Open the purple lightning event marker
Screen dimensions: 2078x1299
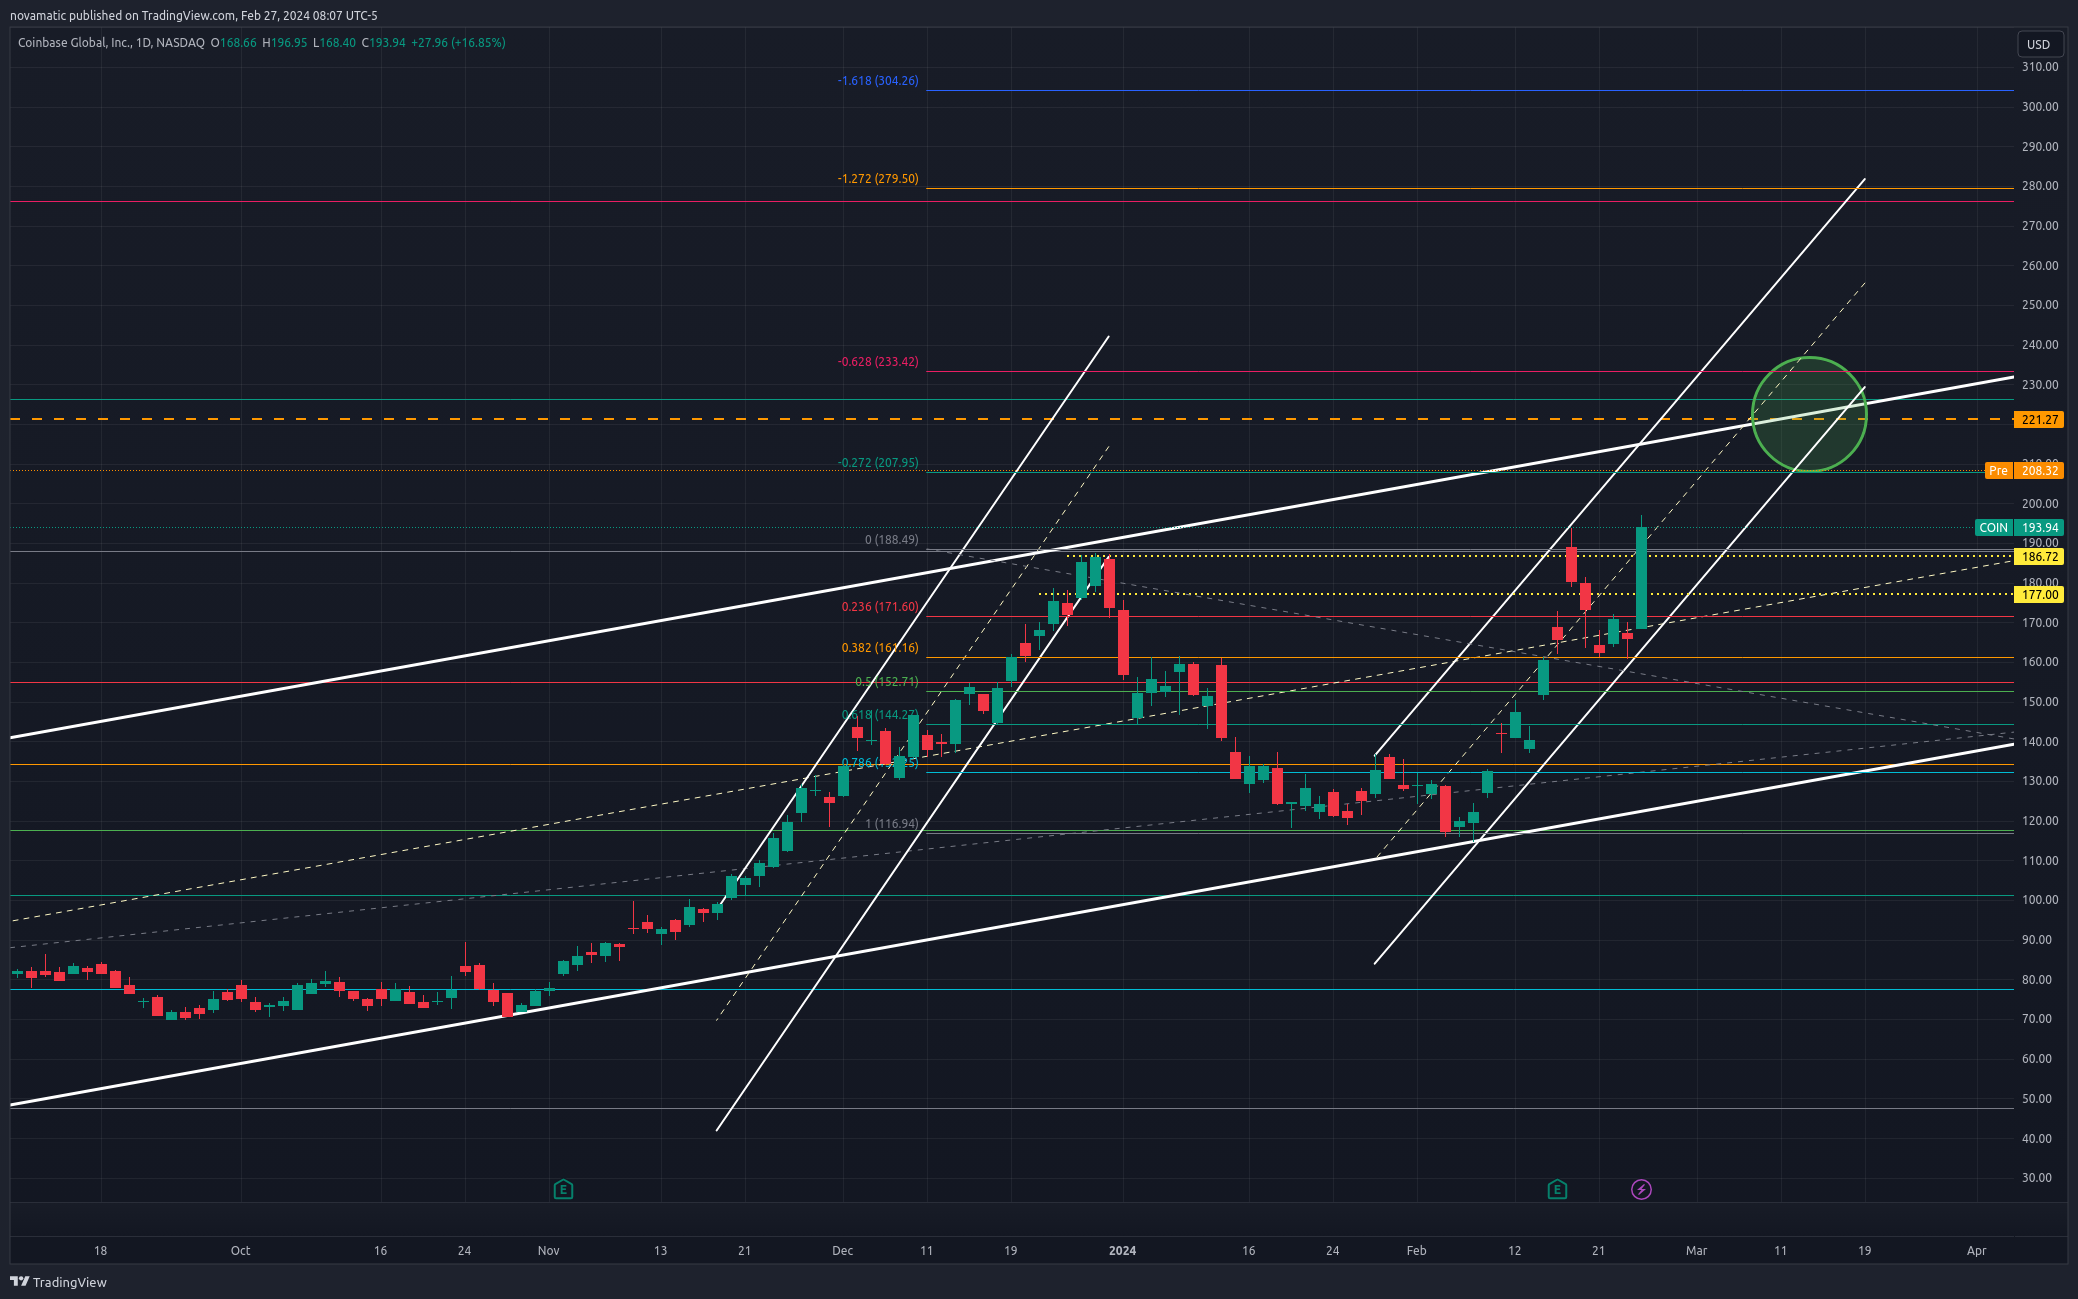coord(1641,1189)
